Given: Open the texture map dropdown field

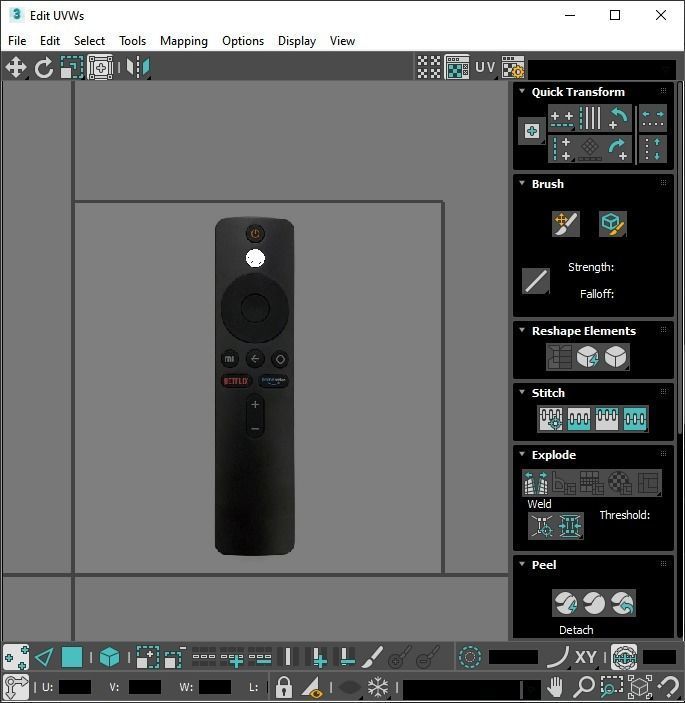Looking at the screenshot, I should (x=602, y=69).
